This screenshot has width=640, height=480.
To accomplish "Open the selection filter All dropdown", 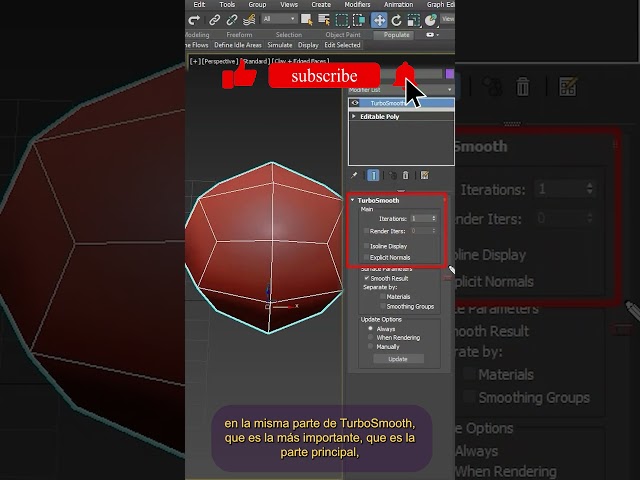I will 279,19.
